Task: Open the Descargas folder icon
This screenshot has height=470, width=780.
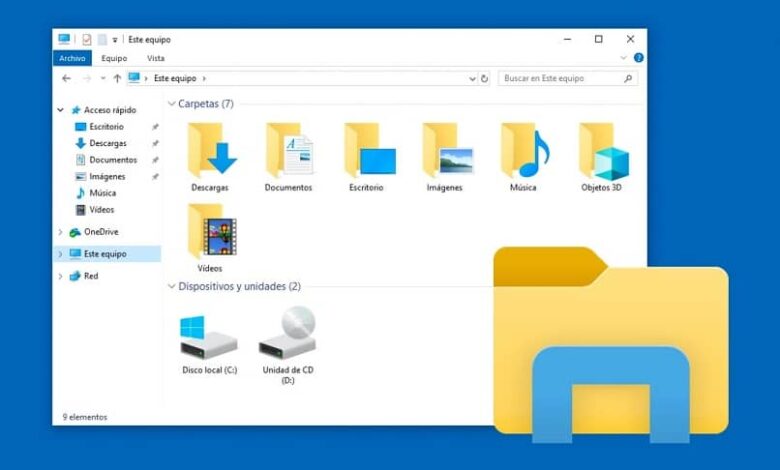Action: tap(211, 150)
